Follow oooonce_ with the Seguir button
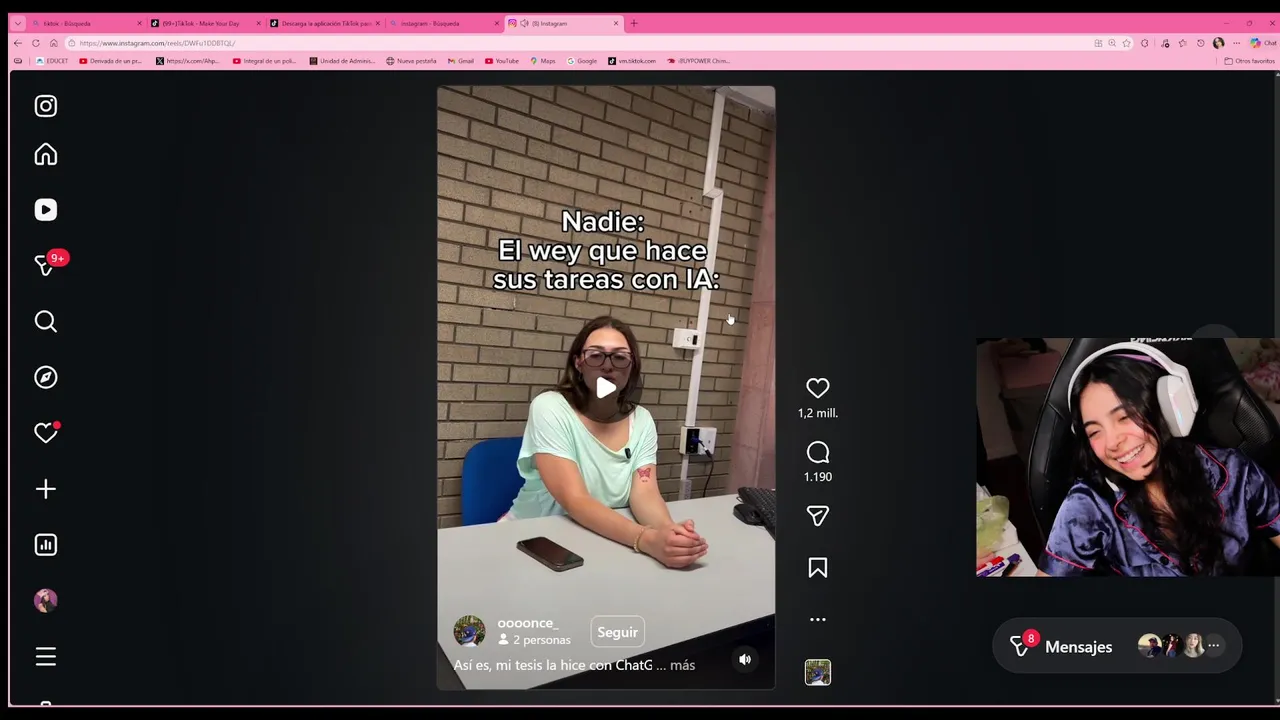Screen dimensions: 1280x720 [x=617, y=632]
